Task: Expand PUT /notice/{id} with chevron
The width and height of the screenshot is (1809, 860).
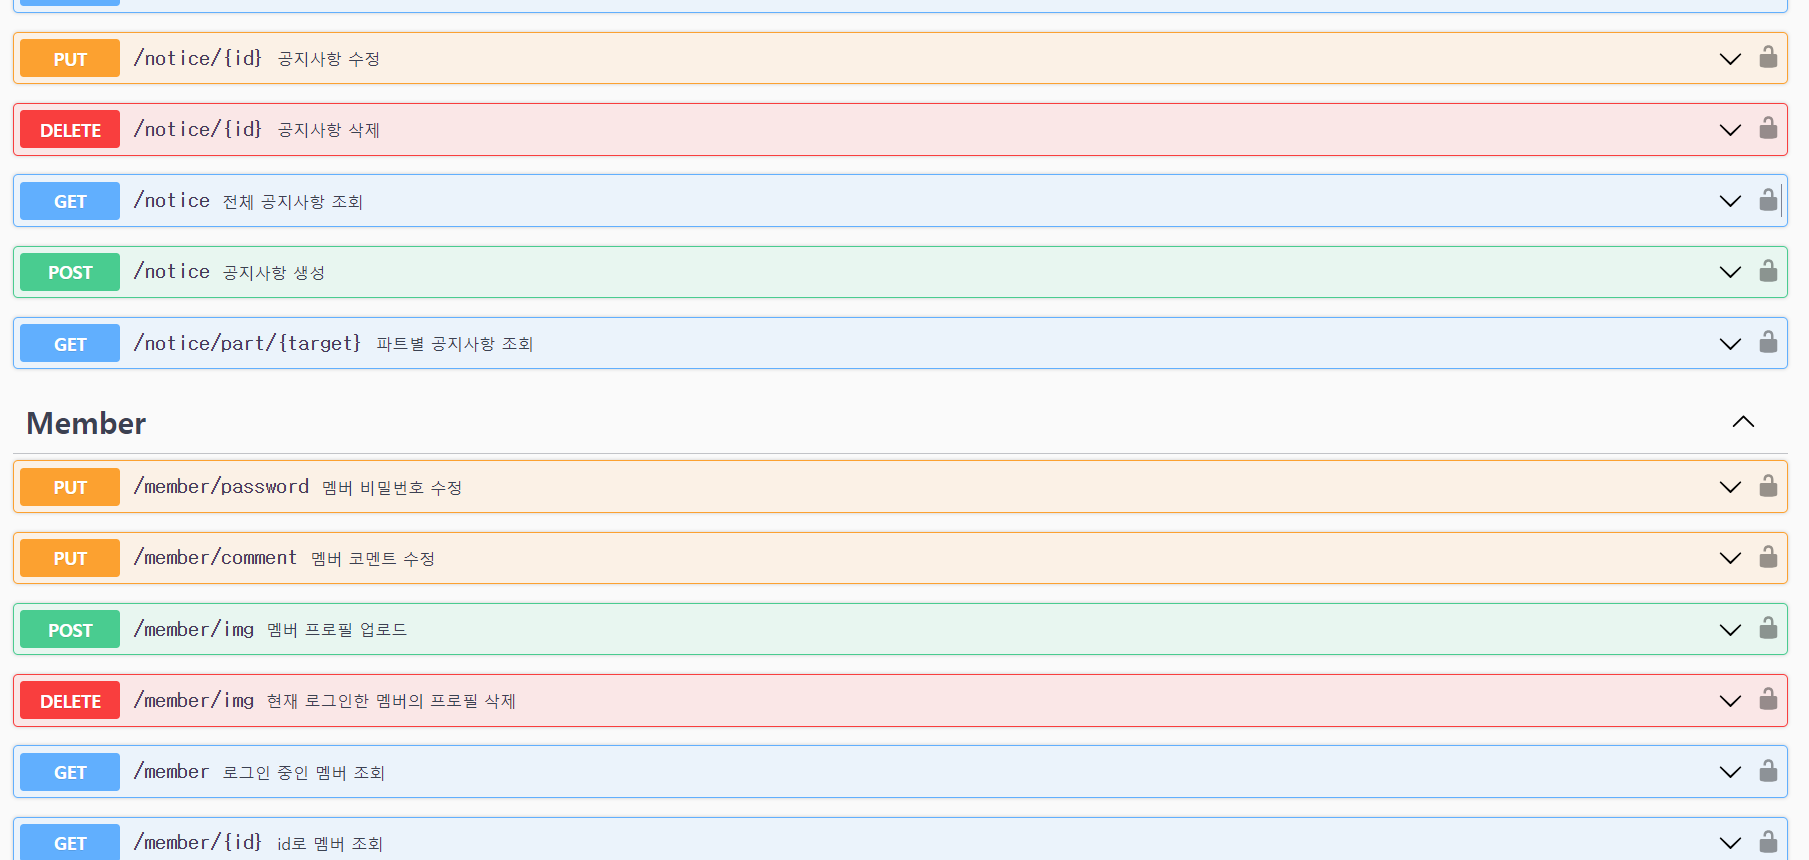Action: point(1730,59)
